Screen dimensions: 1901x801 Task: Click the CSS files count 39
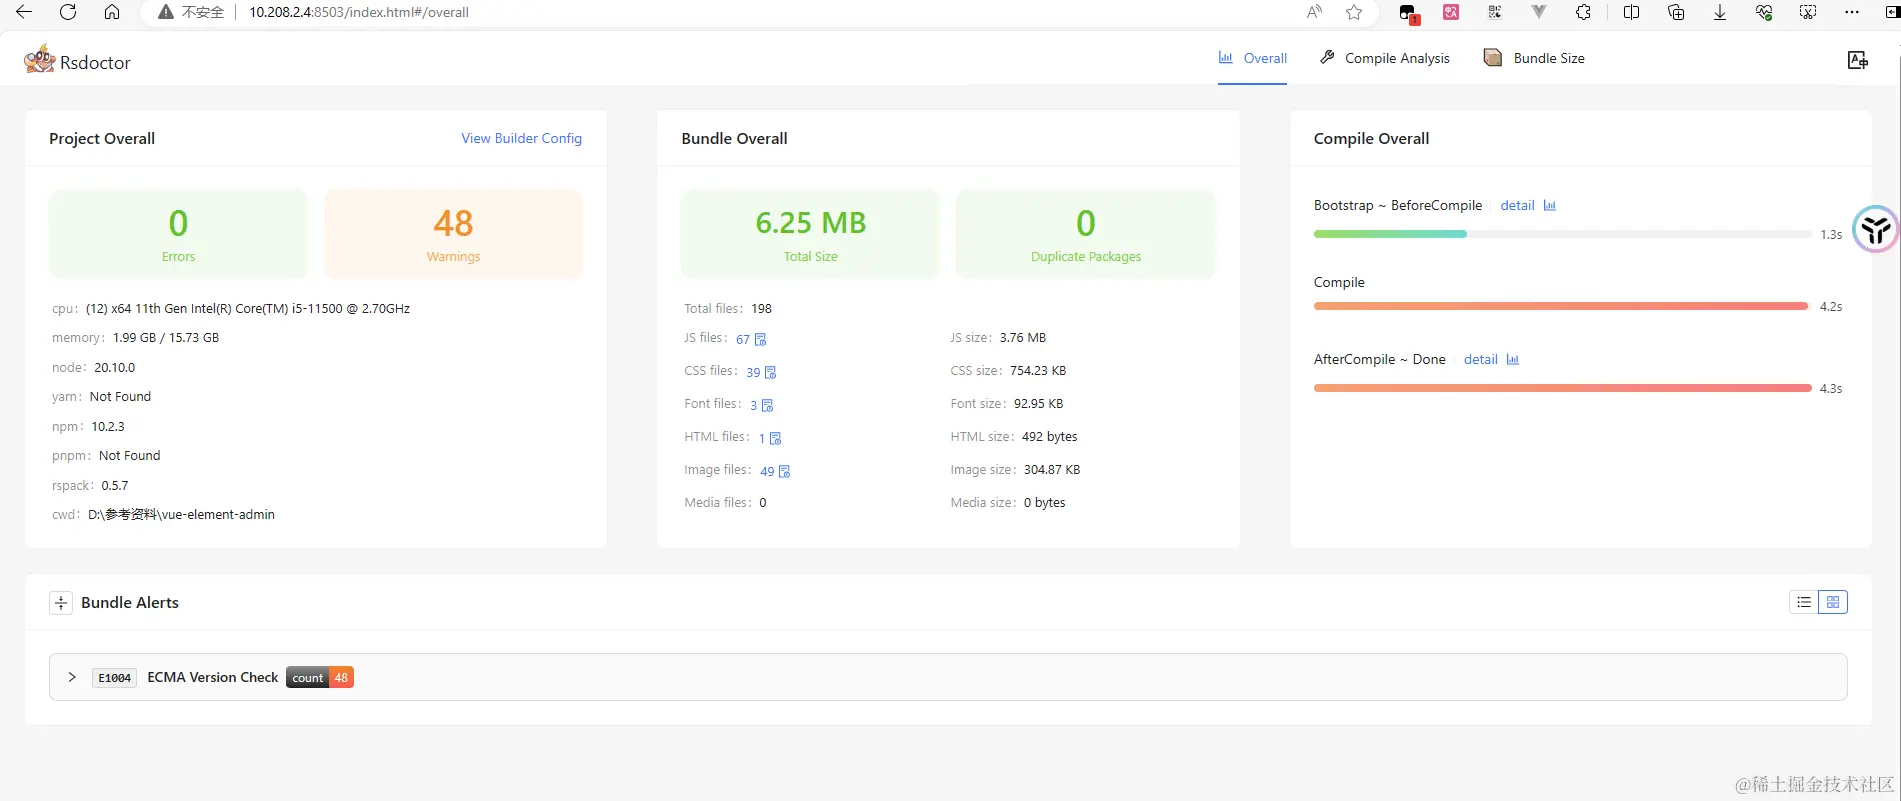(753, 372)
